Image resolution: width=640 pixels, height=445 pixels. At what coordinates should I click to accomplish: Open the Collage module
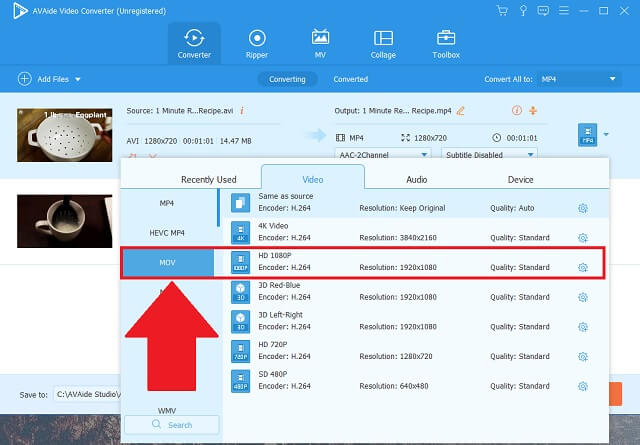(383, 44)
